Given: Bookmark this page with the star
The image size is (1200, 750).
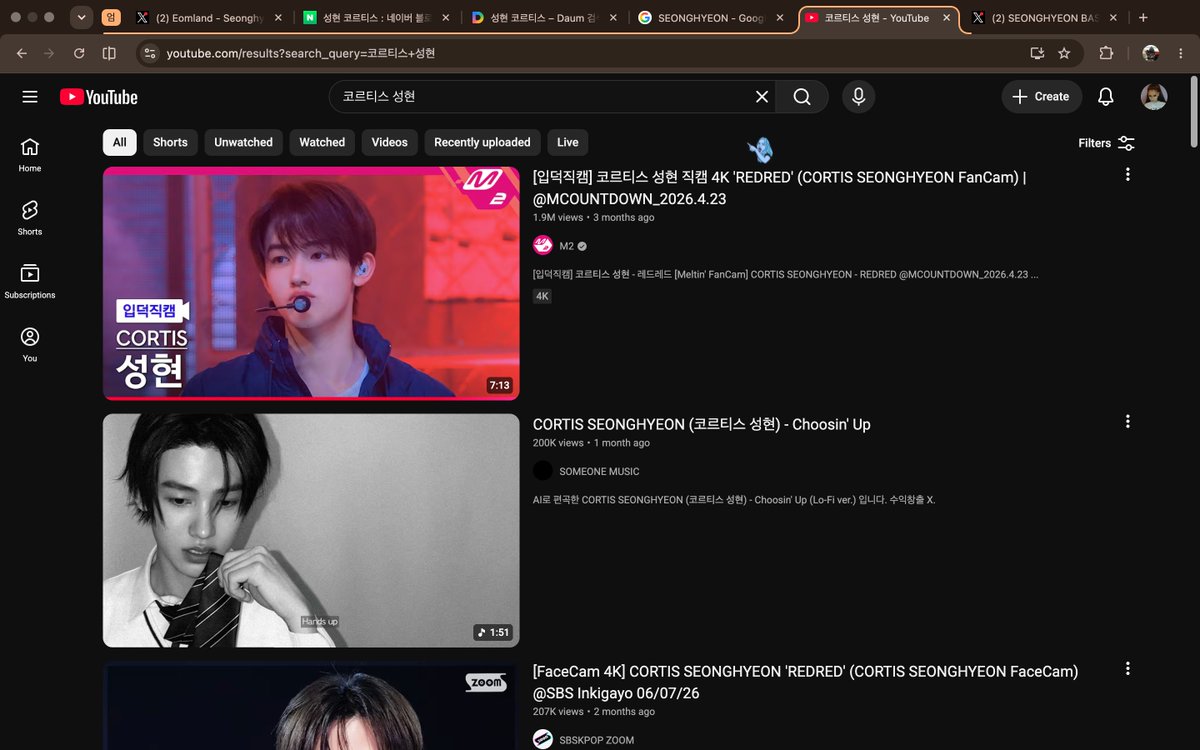Looking at the screenshot, I should point(1064,53).
